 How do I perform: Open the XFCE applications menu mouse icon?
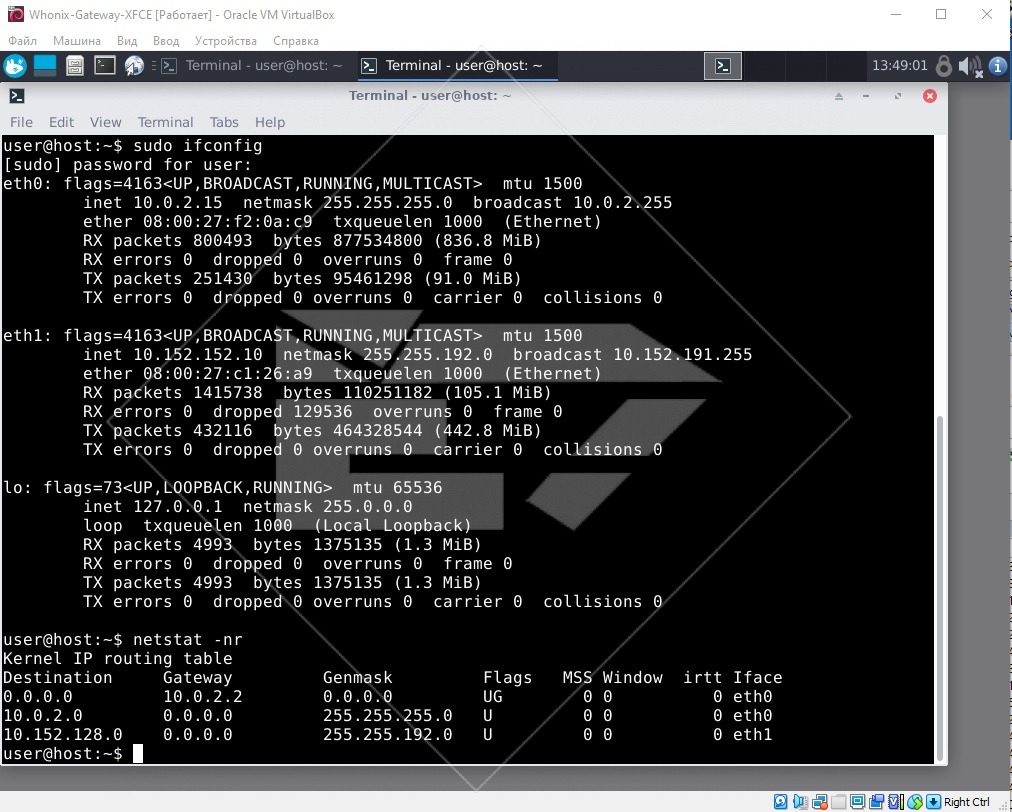coord(15,66)
